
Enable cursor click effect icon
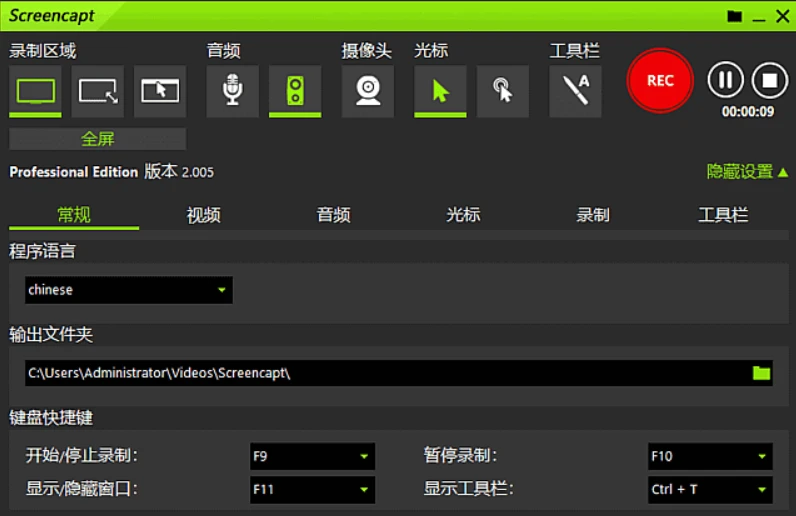click(502, 91)
